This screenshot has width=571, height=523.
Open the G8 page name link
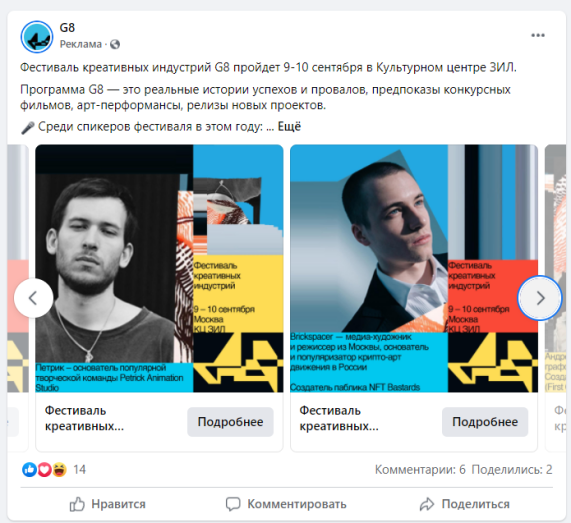point(67,28)
